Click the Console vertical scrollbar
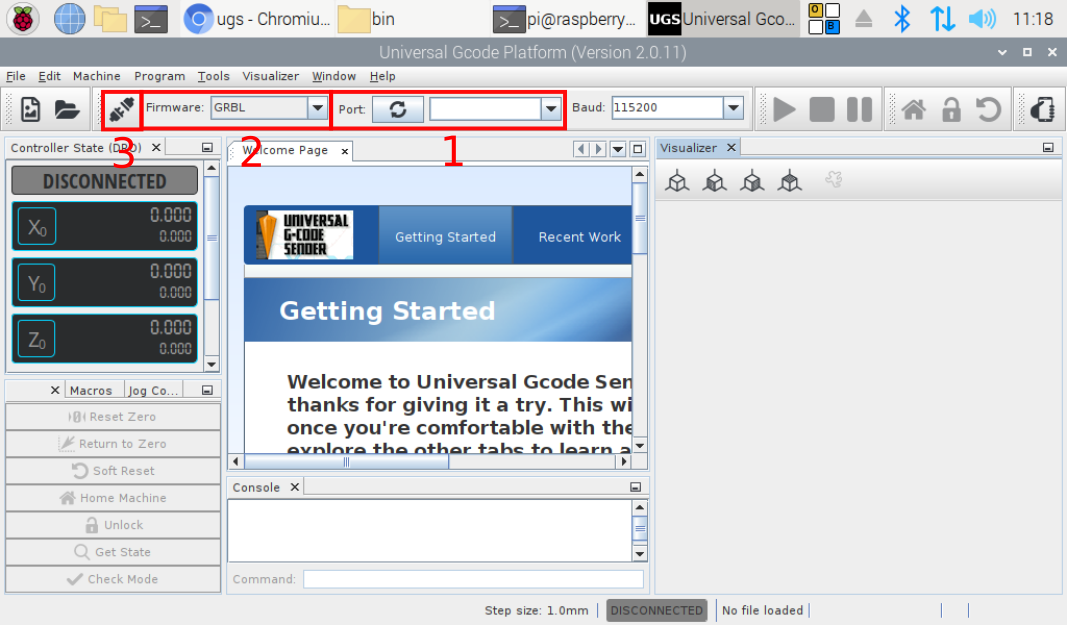The width and height of the screenshot is (1067, 625). pos(640,530)
